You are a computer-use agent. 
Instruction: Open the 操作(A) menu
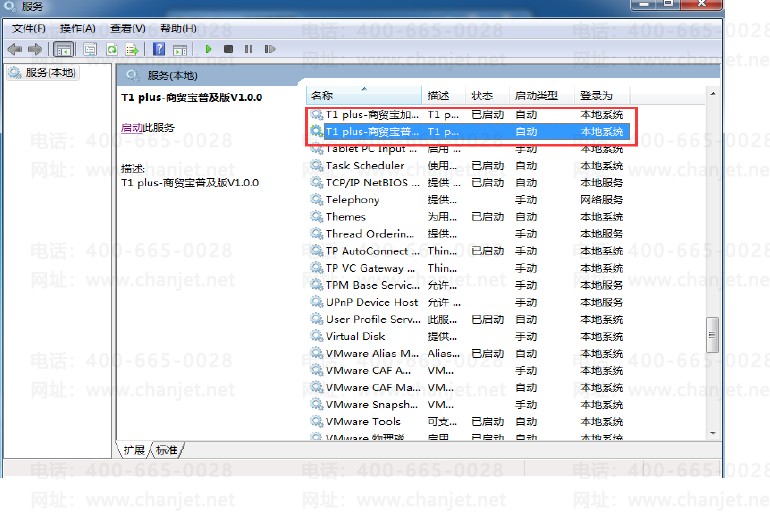(x=78, y=28)
